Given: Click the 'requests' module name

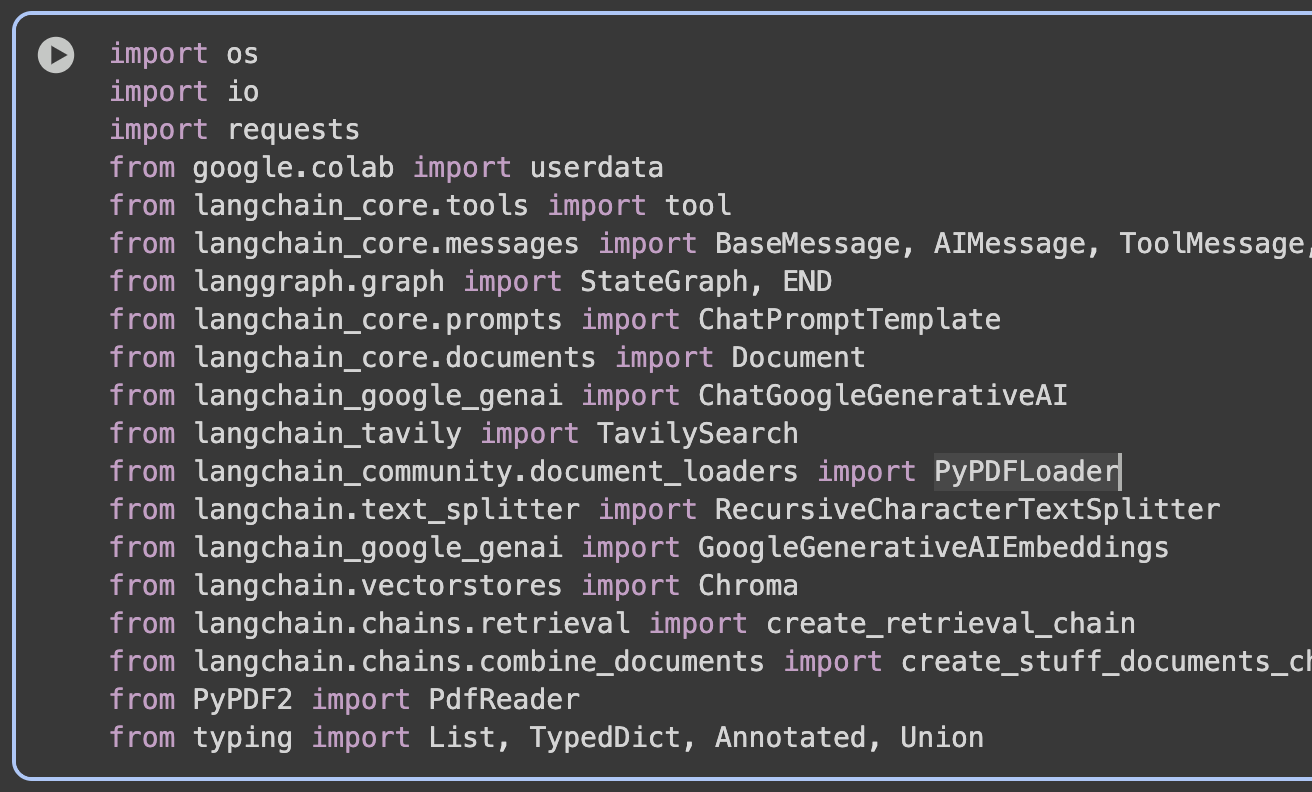Looking at the screenshot, I should click(x=293, y=129).
